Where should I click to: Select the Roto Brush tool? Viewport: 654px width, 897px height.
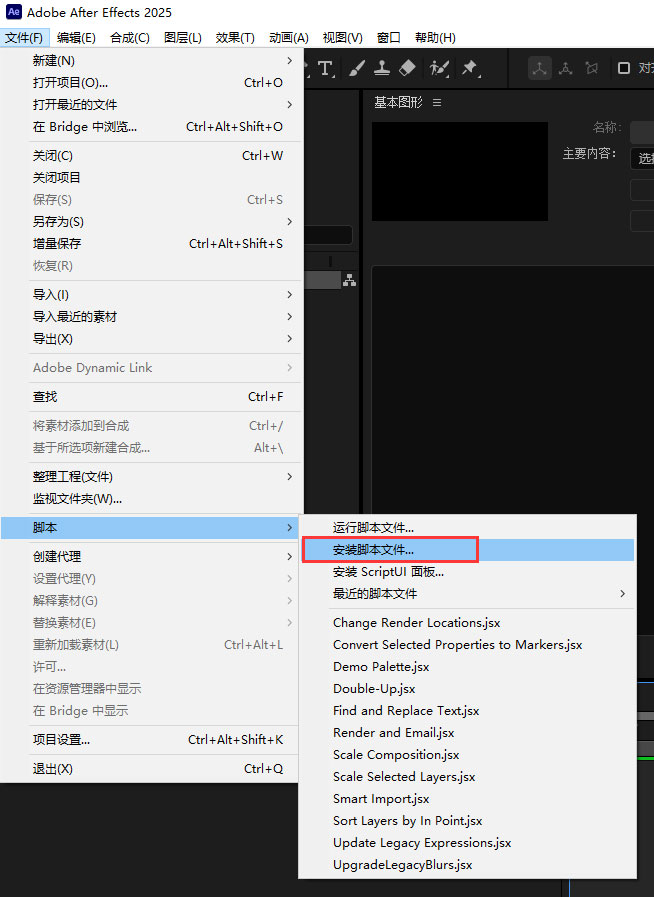coord(439,69)
